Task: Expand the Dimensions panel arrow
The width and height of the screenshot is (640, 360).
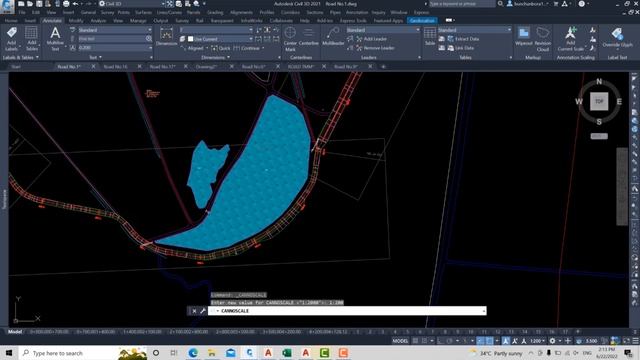Action: pyautogui.click(x=229, y=58)
